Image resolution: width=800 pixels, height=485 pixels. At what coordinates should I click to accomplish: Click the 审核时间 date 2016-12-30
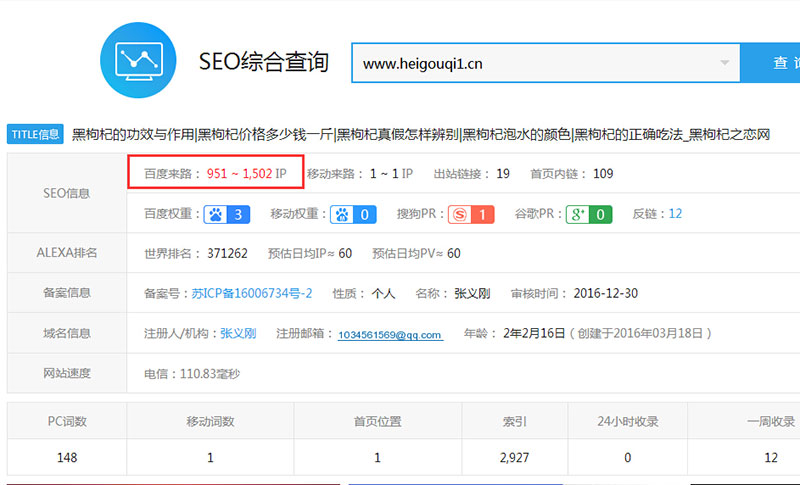tap(606, 293)
